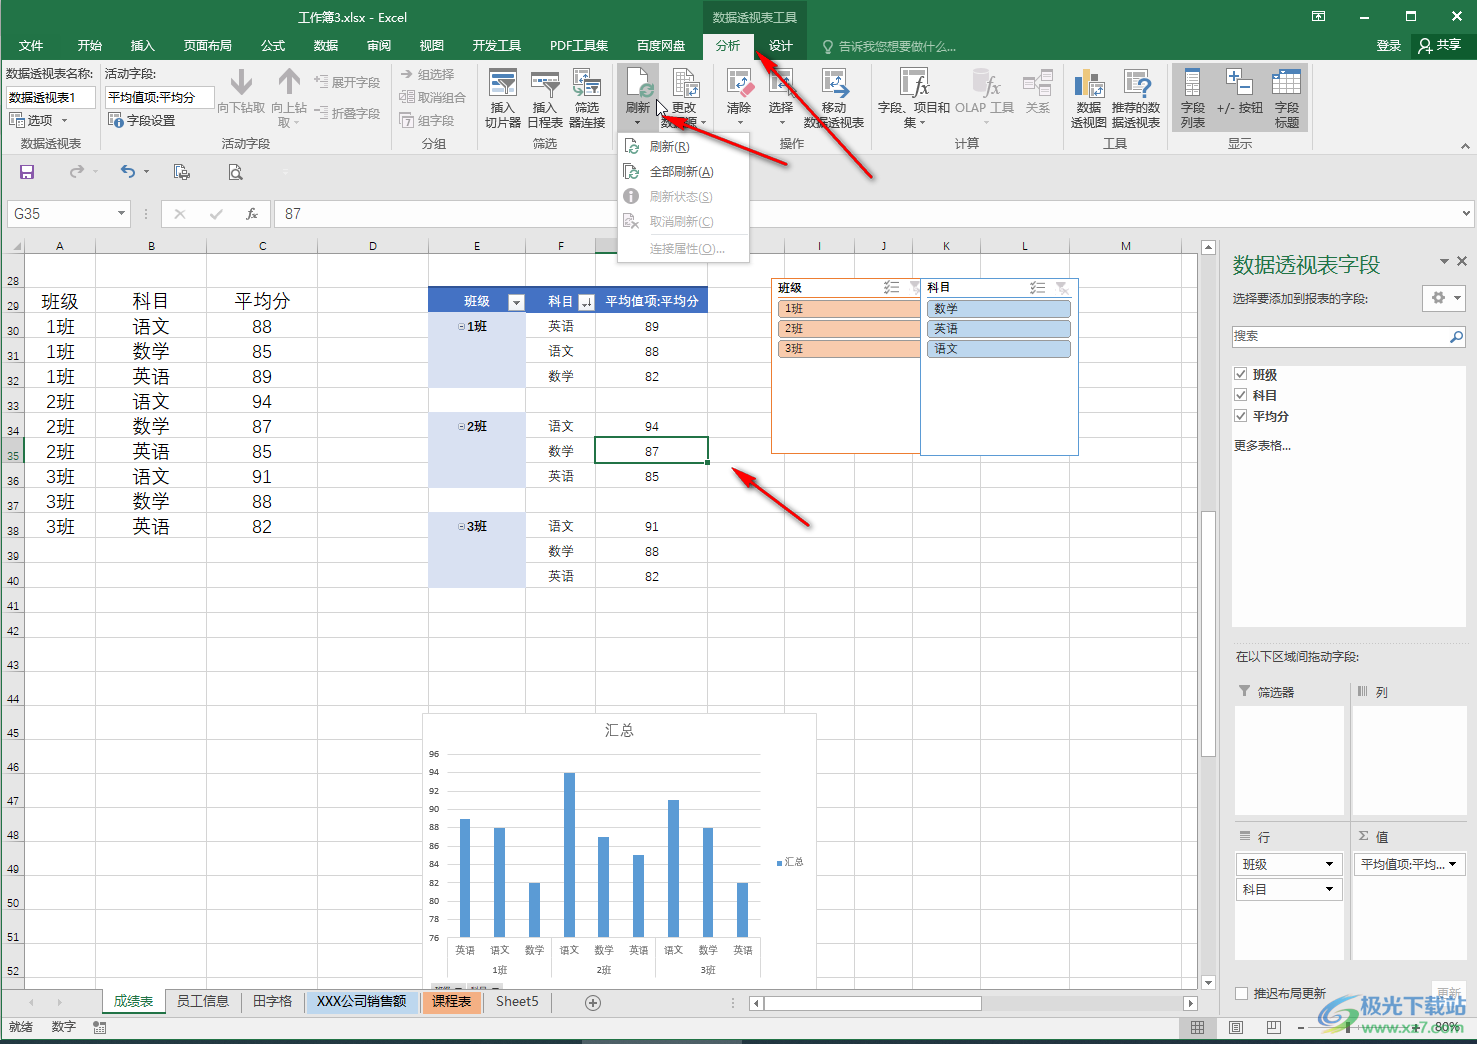Switch to the 课程表 sheet tab

click(452, 1001)
